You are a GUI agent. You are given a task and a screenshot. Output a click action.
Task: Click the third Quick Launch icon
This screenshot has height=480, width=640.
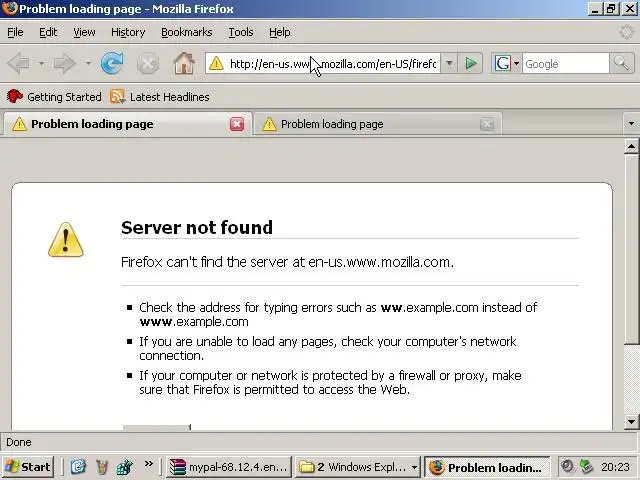click(x=125, y=467)
